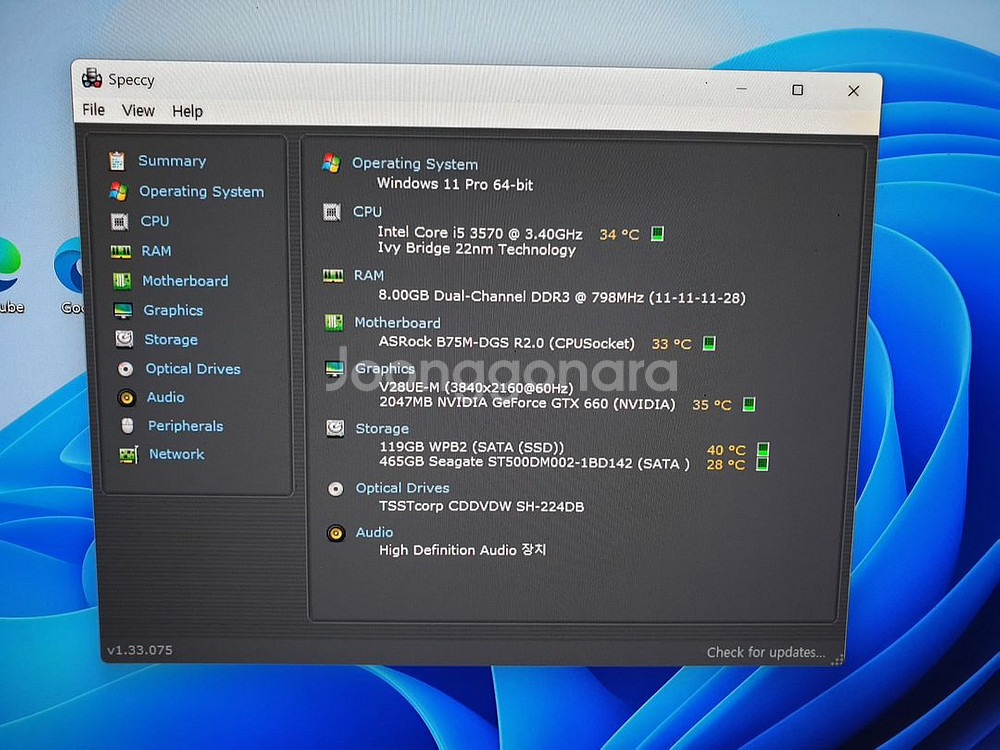Open the Peripherals mouse icon in sidebar
The height and width of the screenshot is (750, 1000).
[127, 426]
